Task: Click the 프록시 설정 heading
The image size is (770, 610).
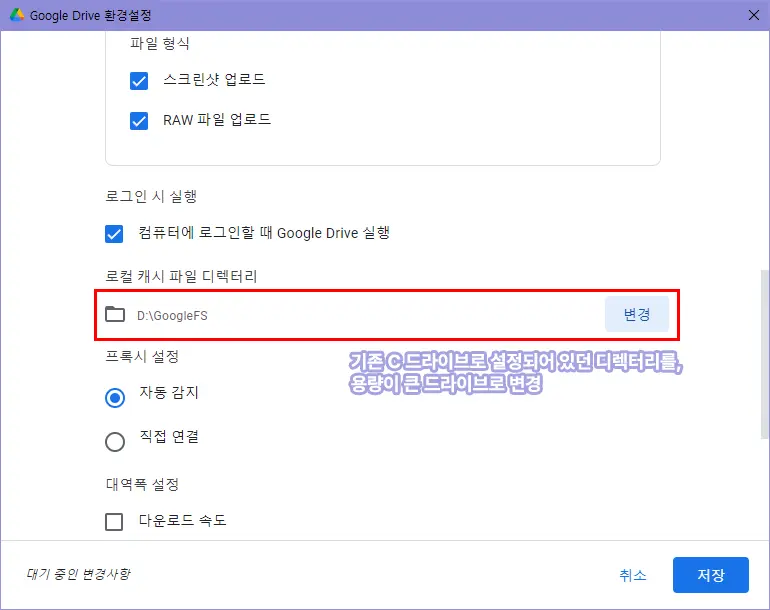Action: coord(142,356)
